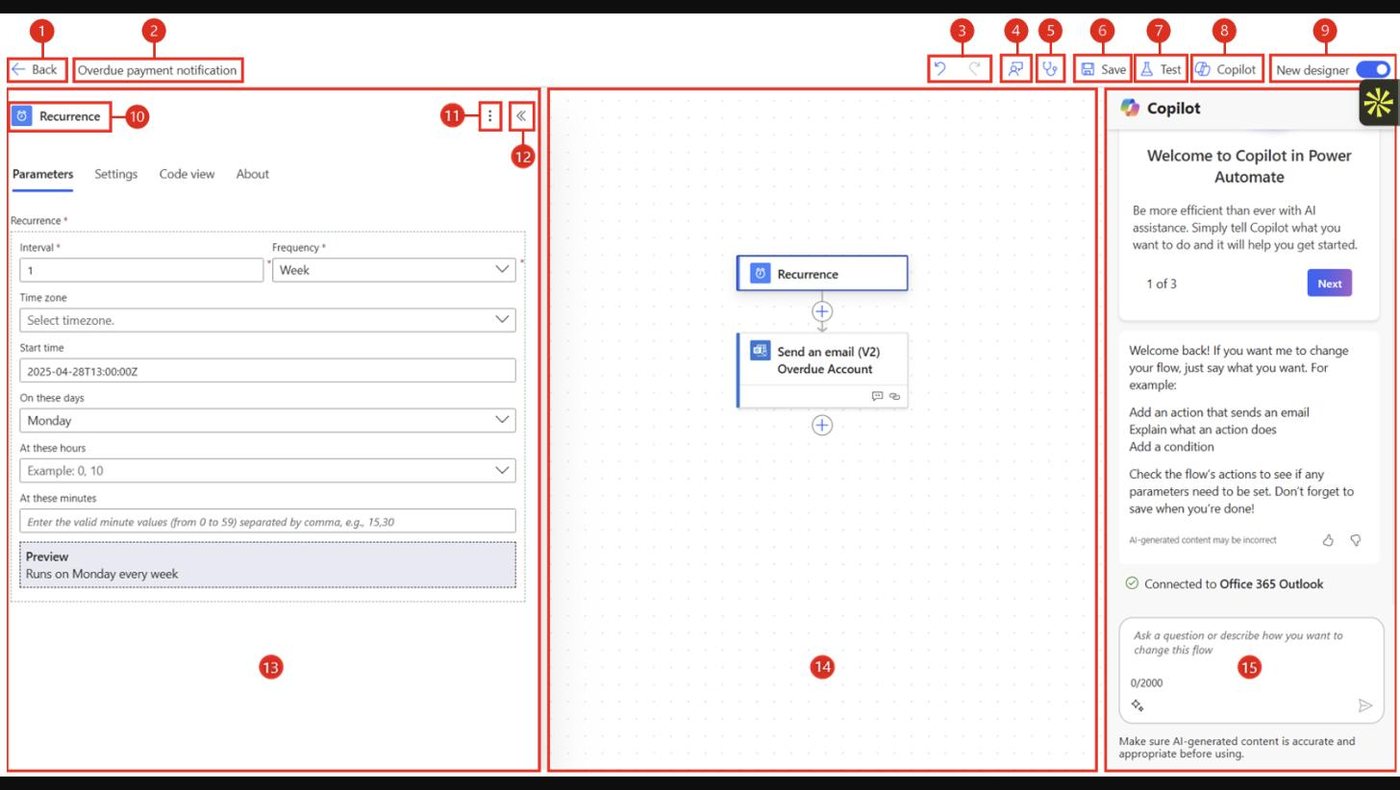Open the Select timezone dropdown
Screen dimensions: 1400x790
[x=268, y=320]
